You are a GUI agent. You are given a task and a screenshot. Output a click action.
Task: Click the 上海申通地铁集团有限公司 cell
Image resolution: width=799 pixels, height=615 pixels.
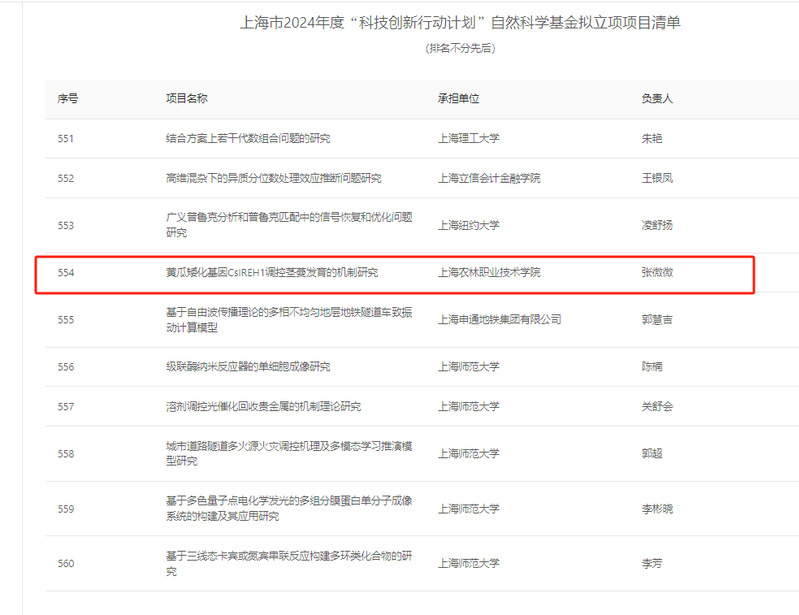[499, 319]
